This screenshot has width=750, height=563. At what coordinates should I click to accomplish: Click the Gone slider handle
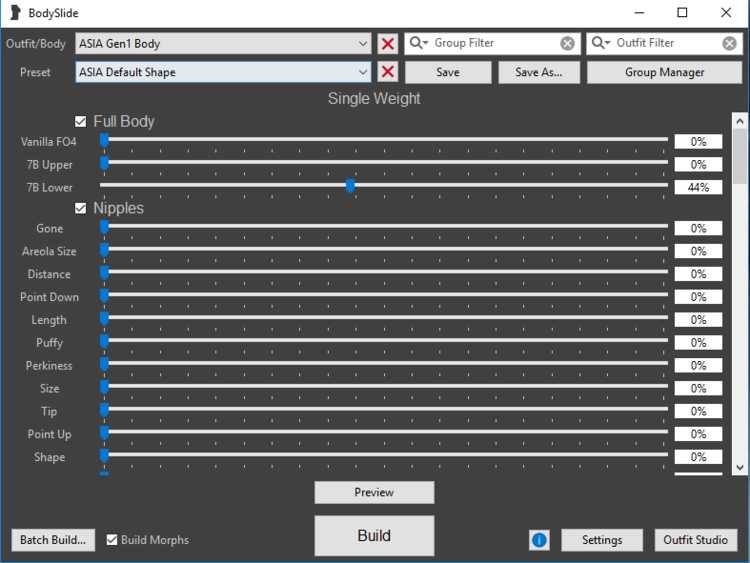coord(104,227)
